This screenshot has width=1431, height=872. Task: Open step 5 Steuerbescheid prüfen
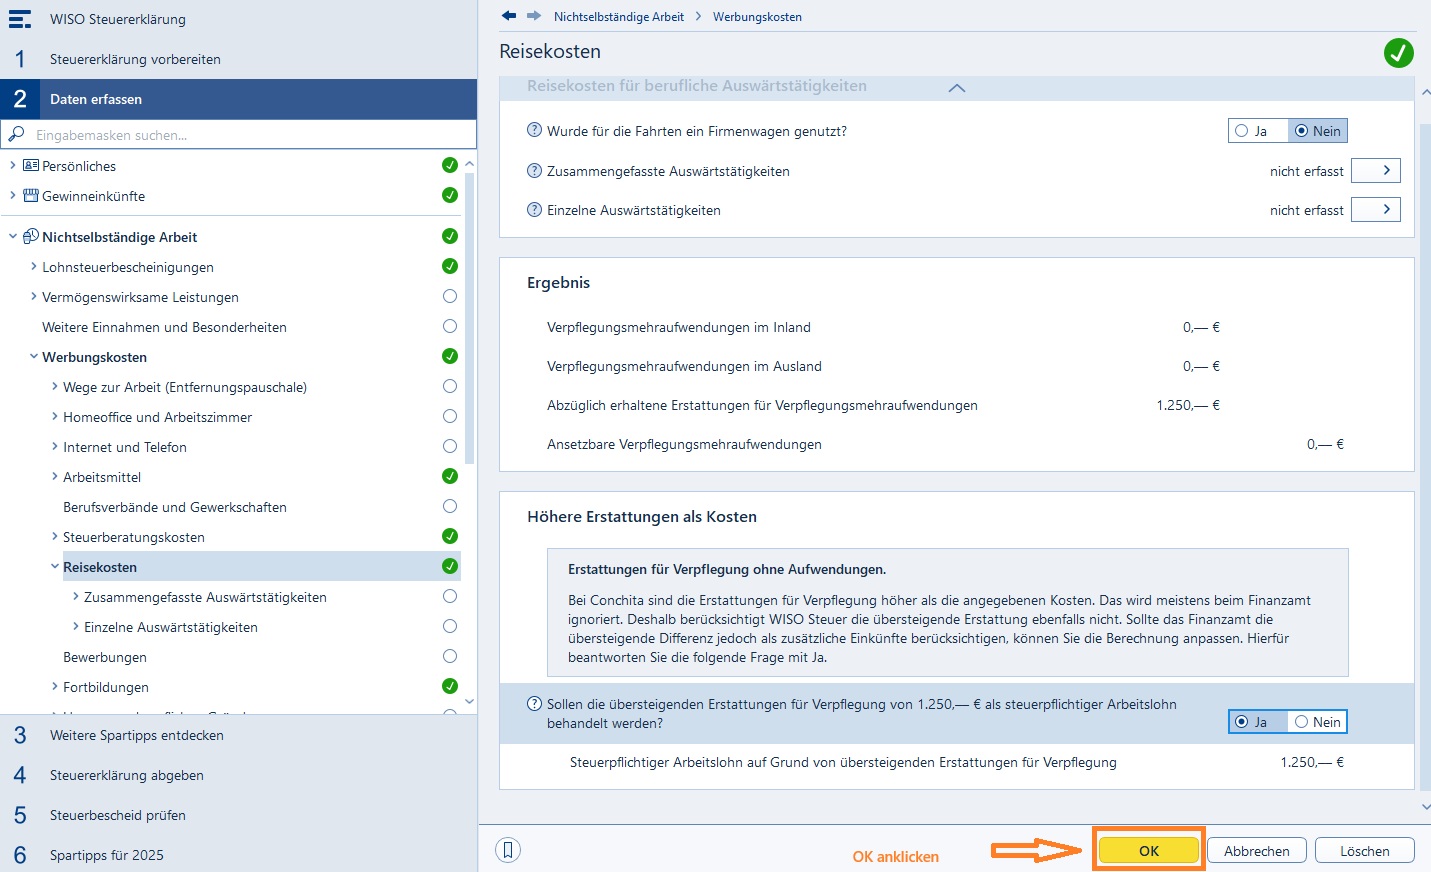coord(238,815)
